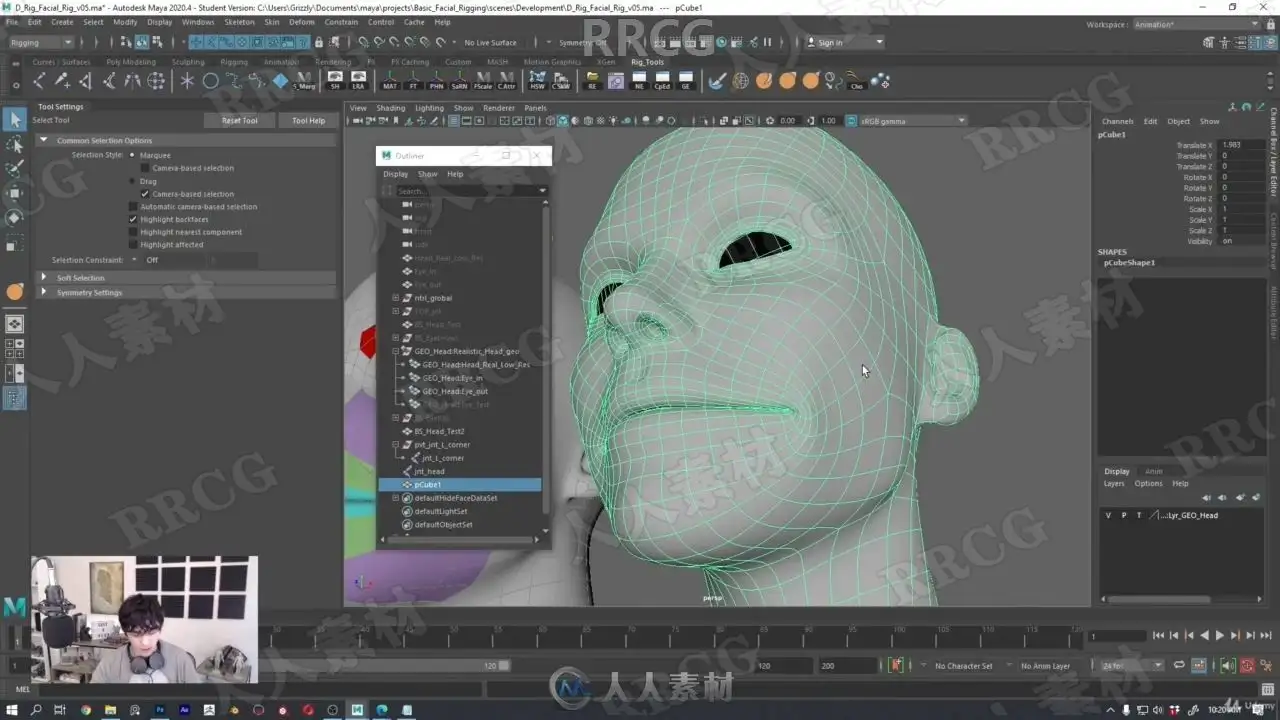The height and width of the screenshot is (720, 1280).
Task: Activate the Lasso select tool
Action: pyautogui.click(x=15, y=145)
